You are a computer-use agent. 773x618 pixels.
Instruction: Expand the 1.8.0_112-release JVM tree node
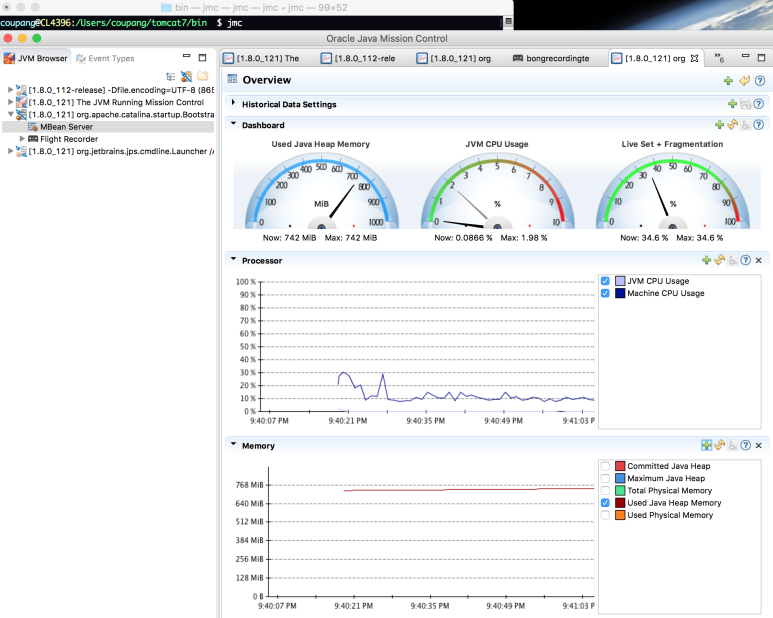click(10, 90)
